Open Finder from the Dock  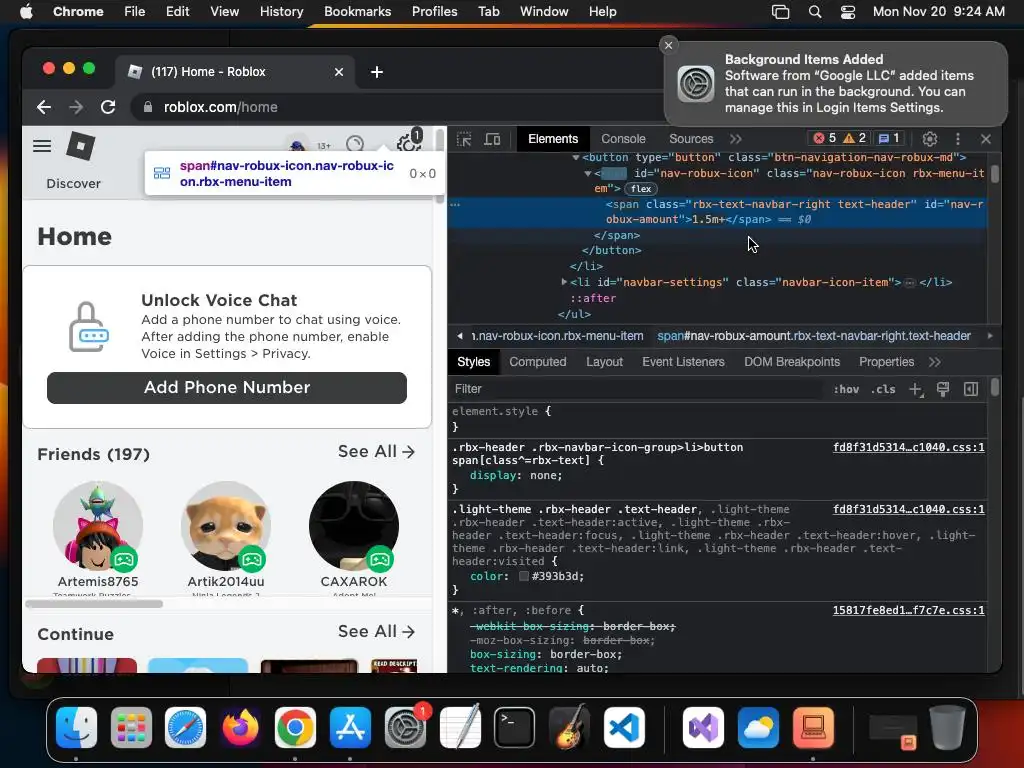coord(76,727)
